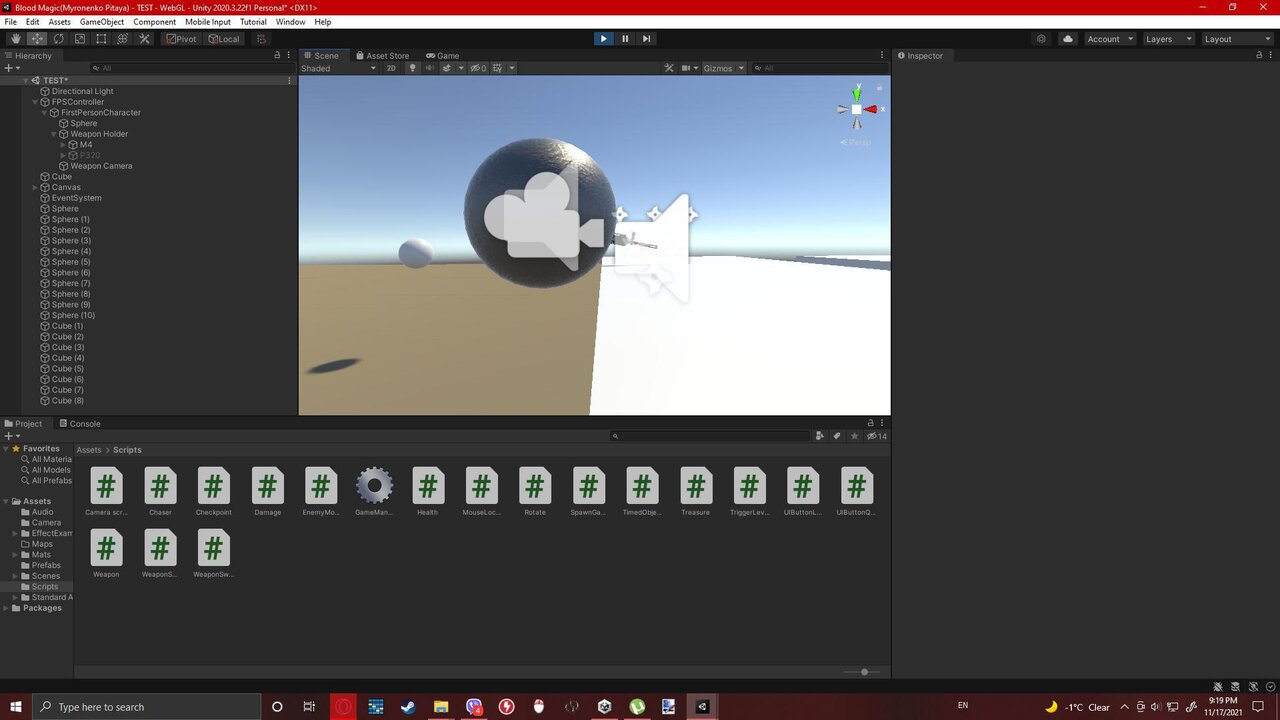Select the Hand tool

[15, 39]
